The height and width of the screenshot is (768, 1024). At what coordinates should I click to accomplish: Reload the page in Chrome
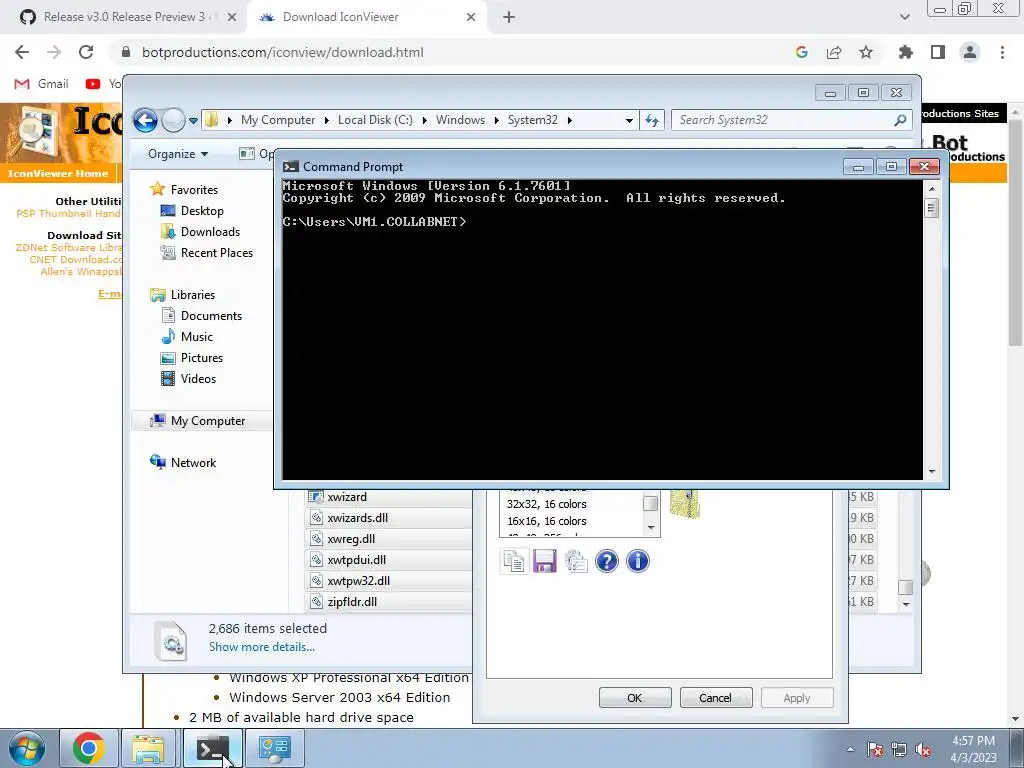(x=86, y=52)
